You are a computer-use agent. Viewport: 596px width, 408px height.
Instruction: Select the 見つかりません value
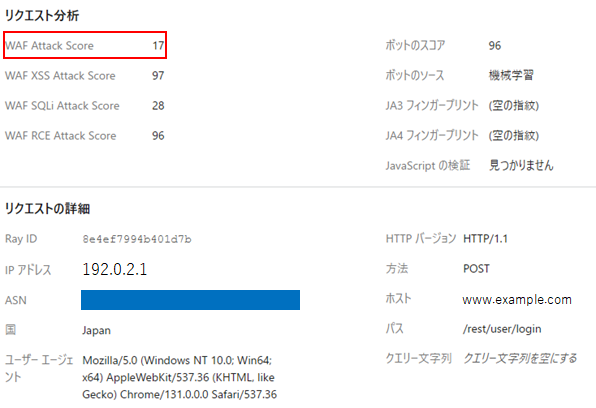click(x=521, y=165)
